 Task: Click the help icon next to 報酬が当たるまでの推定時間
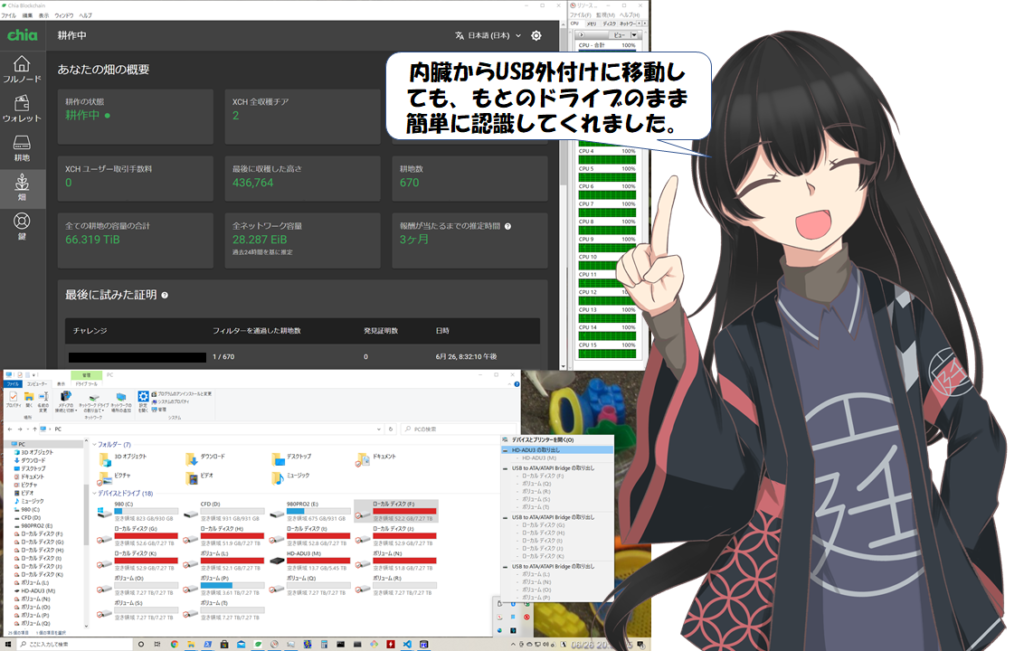507,226
